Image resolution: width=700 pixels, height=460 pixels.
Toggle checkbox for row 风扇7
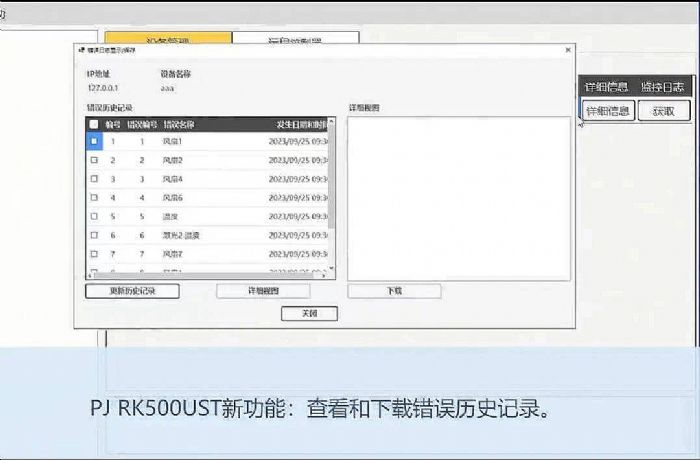point(94,254)
